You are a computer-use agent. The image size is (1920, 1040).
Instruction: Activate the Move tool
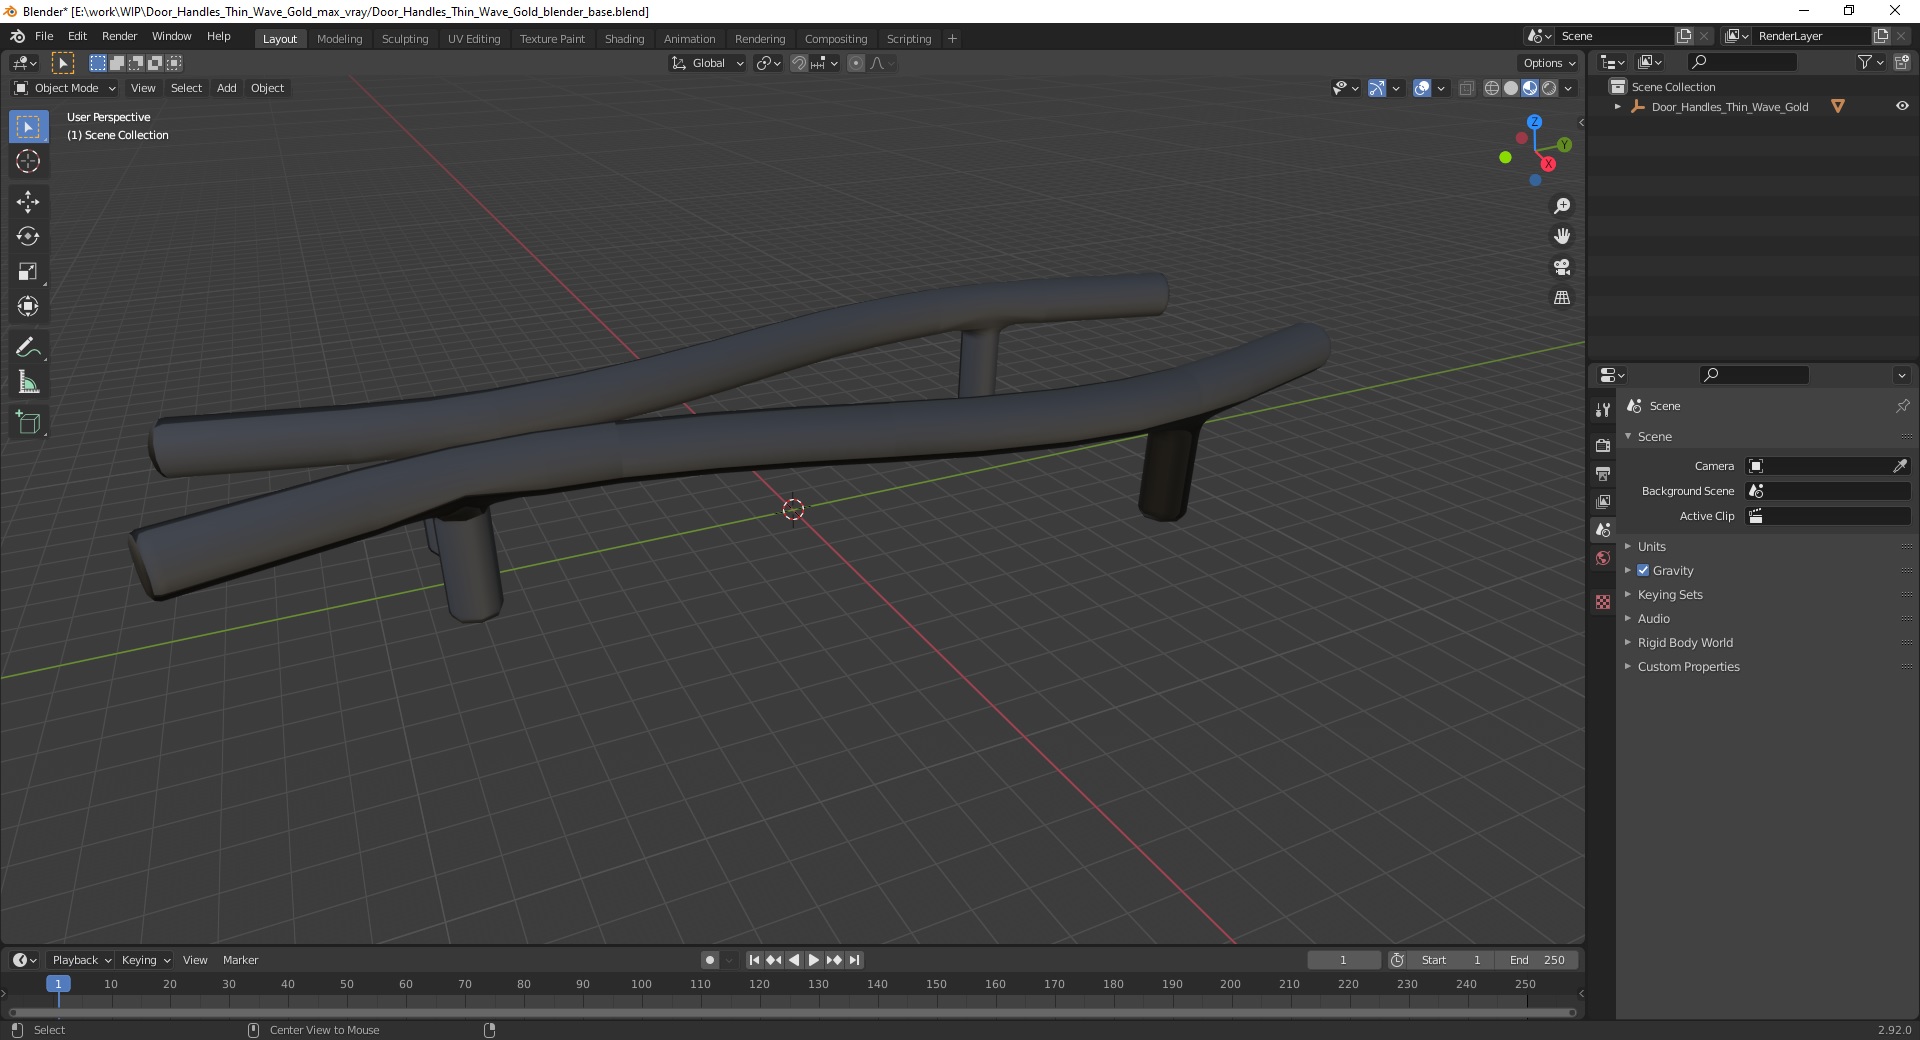28,202
